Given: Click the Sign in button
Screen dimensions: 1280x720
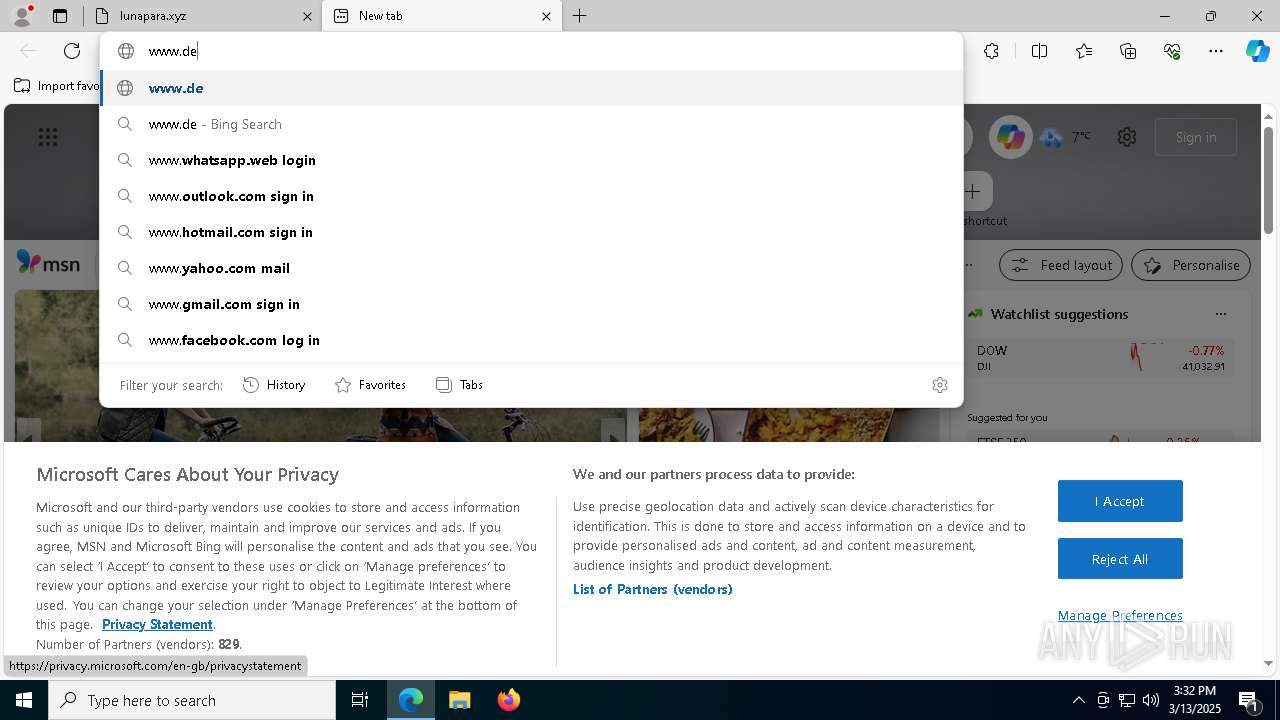Looking at the screenshot, I should pyautogui.click(x=1196, y=137).
